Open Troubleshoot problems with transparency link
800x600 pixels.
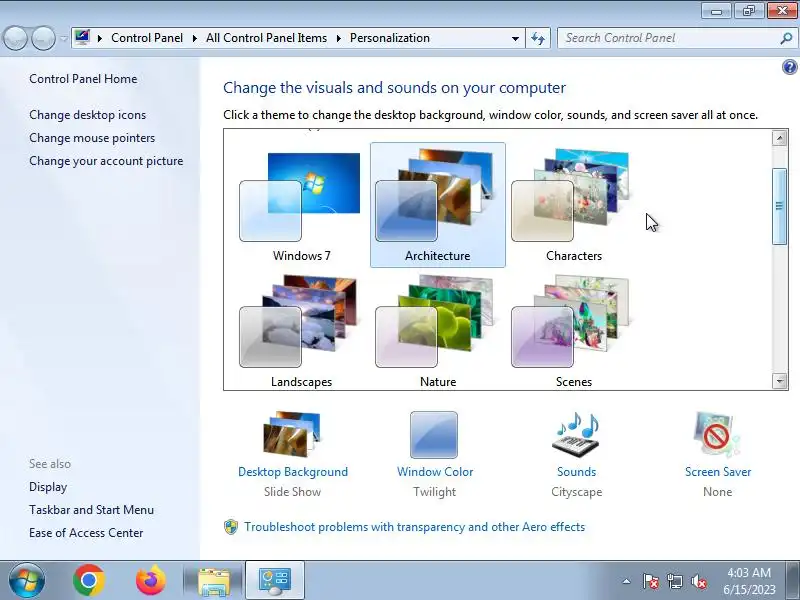pos(414,527)
